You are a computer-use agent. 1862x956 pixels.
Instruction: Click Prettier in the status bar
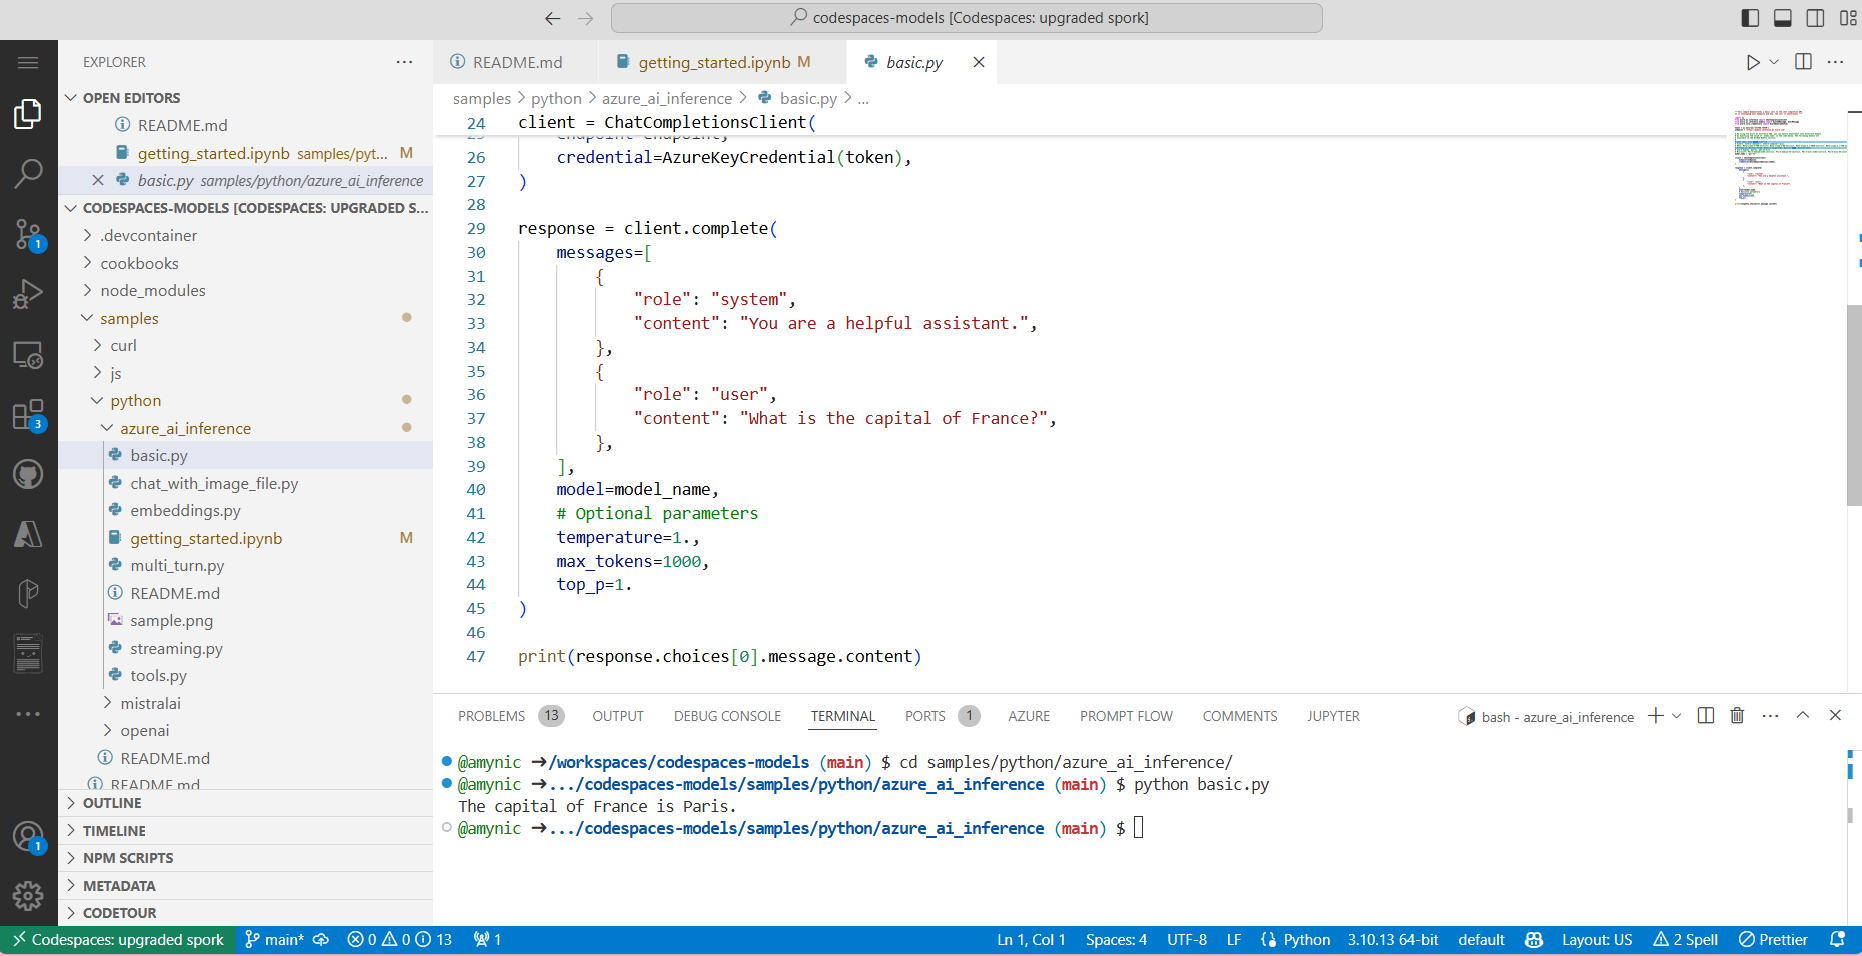[1773, 940]
